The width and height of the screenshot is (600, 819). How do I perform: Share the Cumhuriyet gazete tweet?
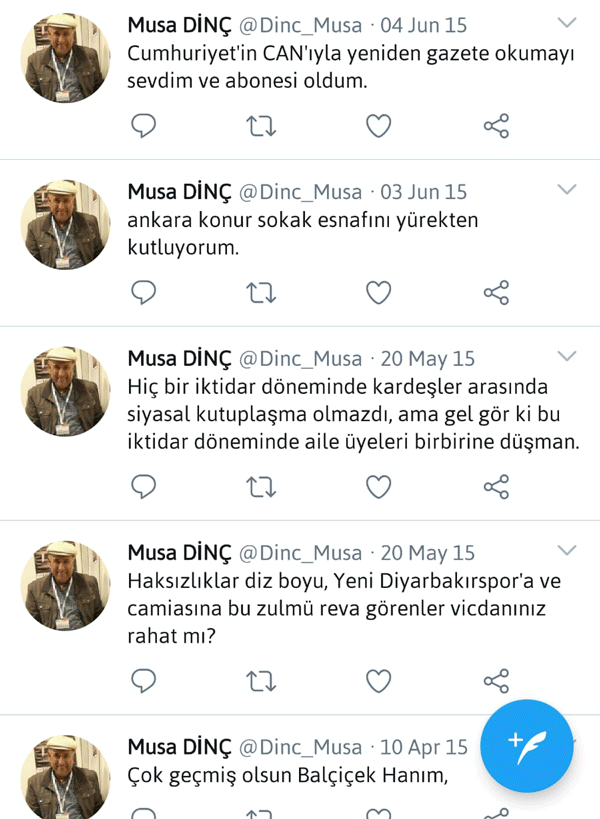coord(496,126)
